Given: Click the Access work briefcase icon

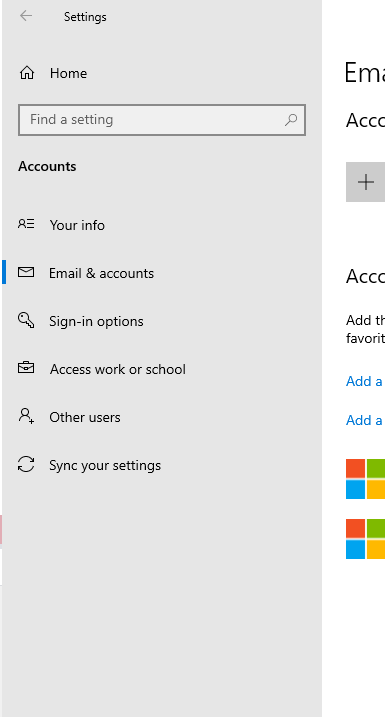Looking at the screenshot, I should 26,368.
